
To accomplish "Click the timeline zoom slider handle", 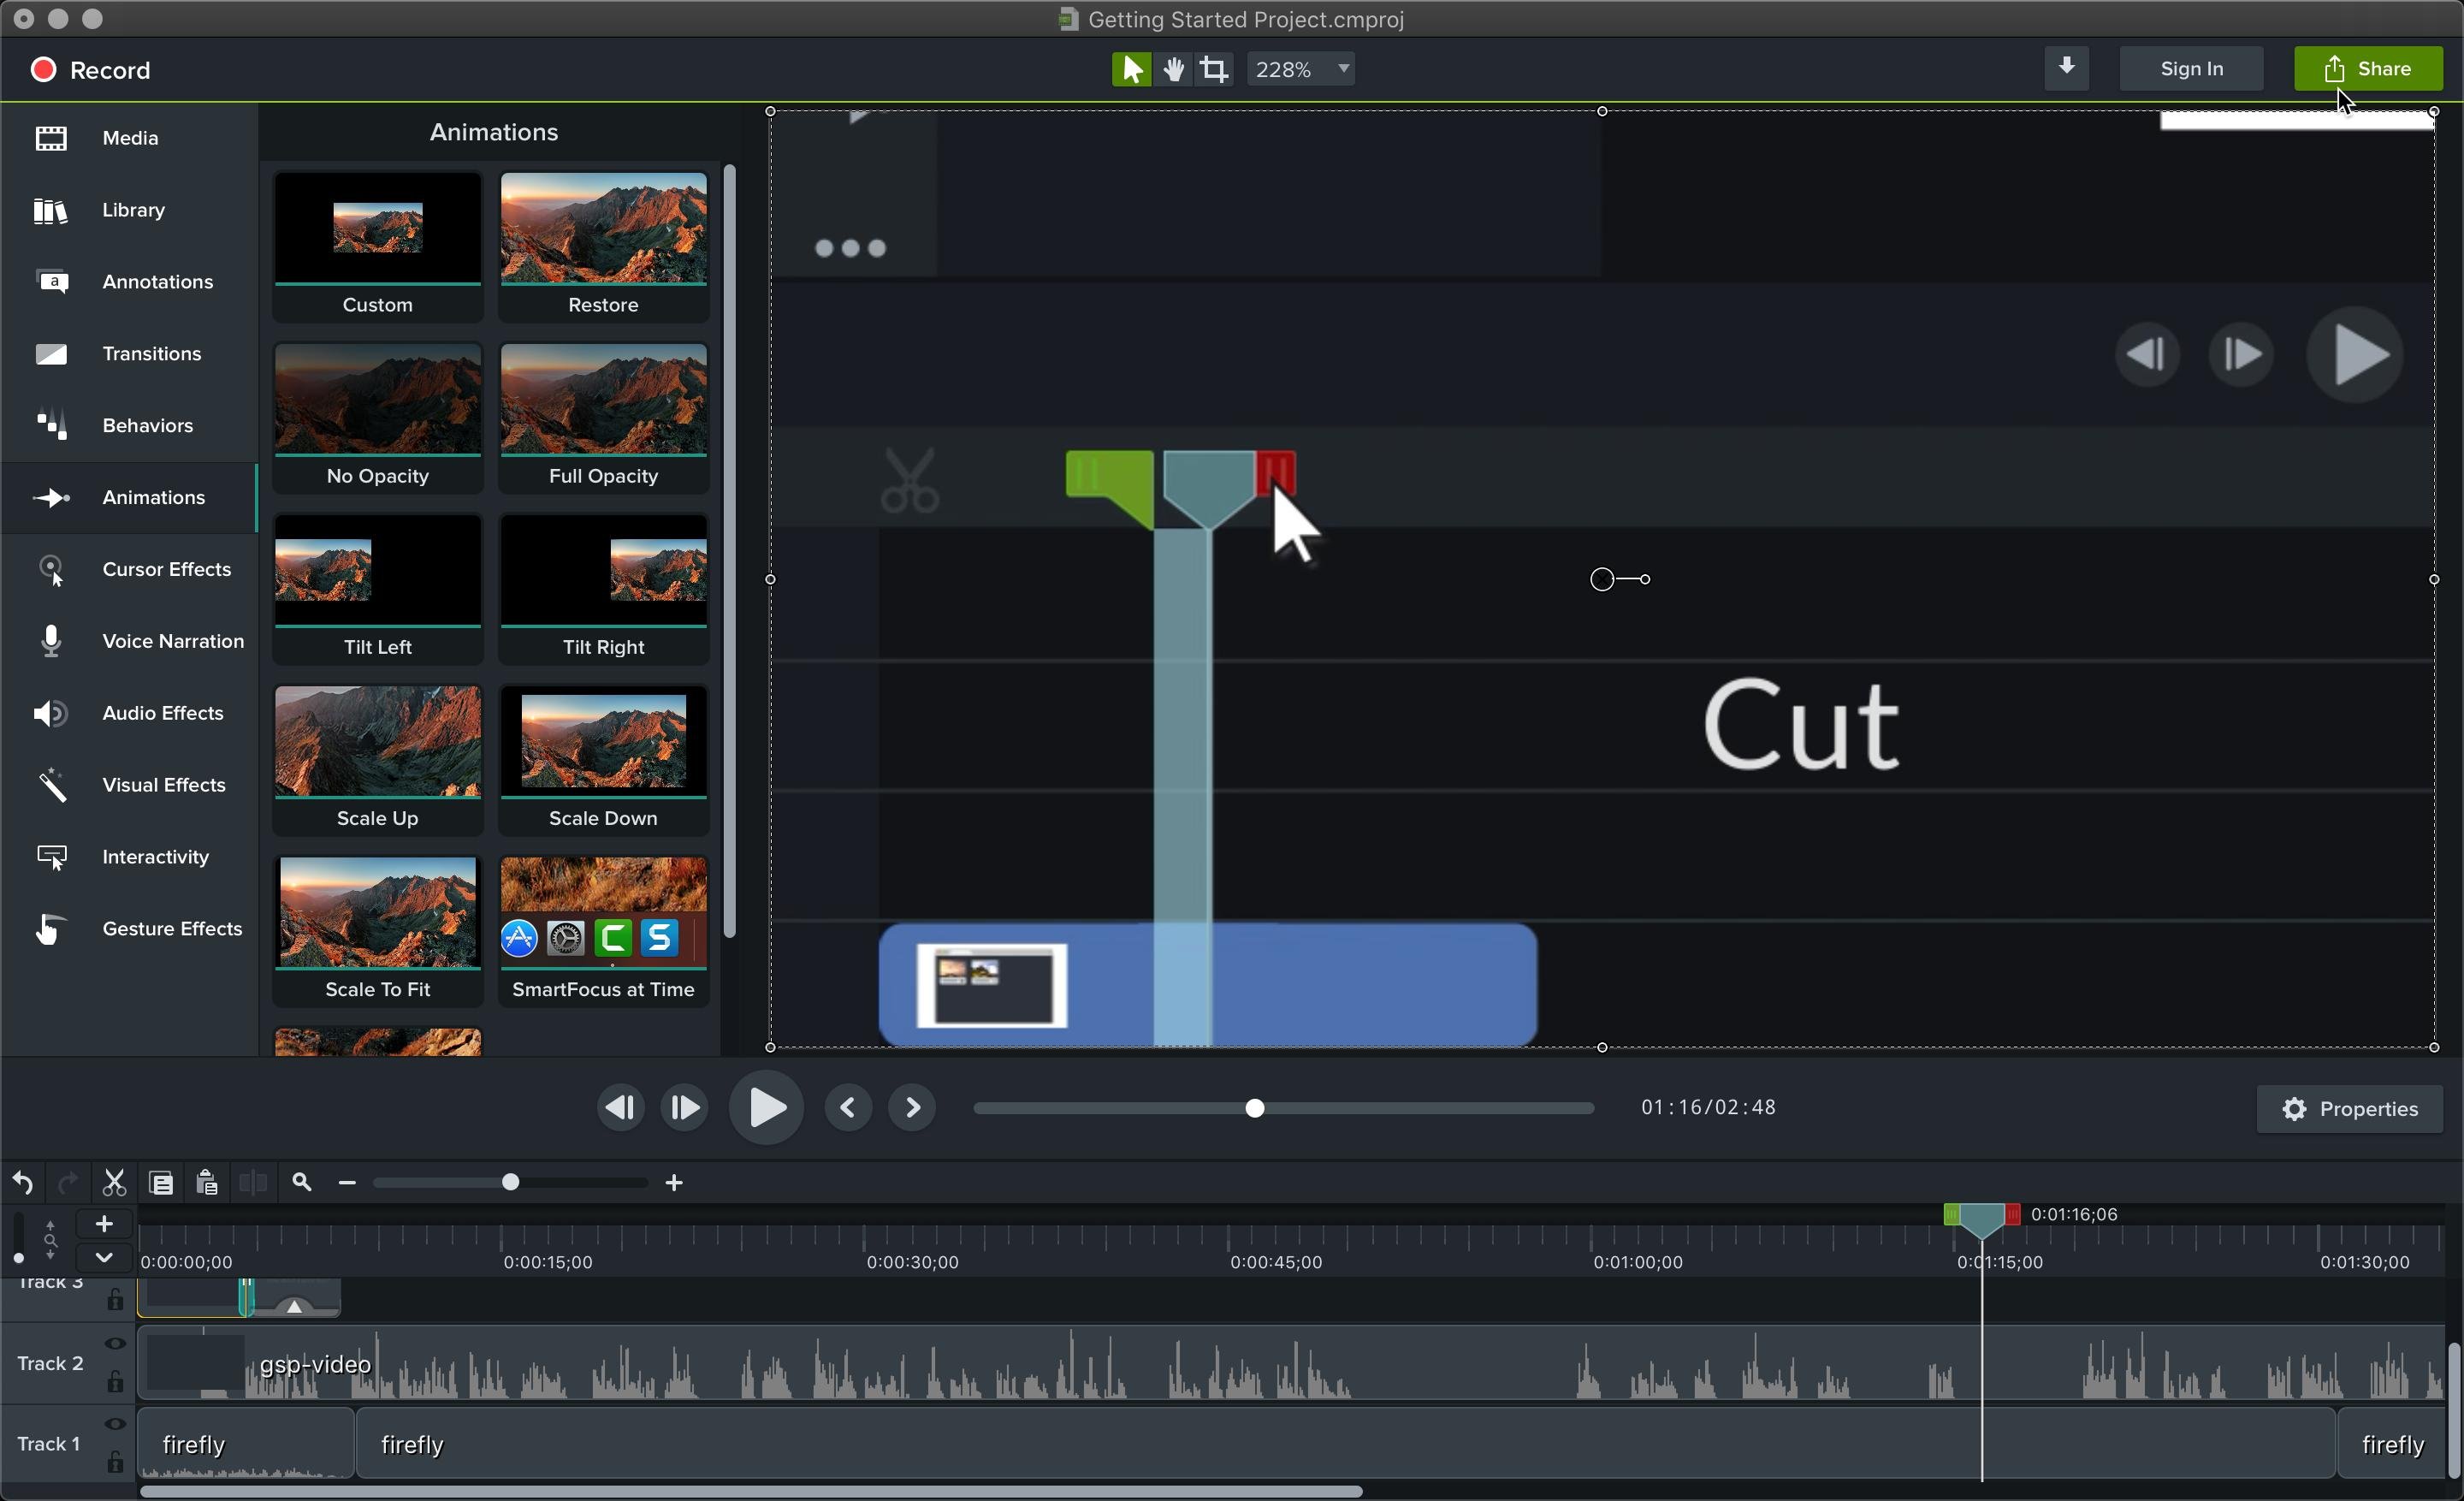I will pos(511,1183).
